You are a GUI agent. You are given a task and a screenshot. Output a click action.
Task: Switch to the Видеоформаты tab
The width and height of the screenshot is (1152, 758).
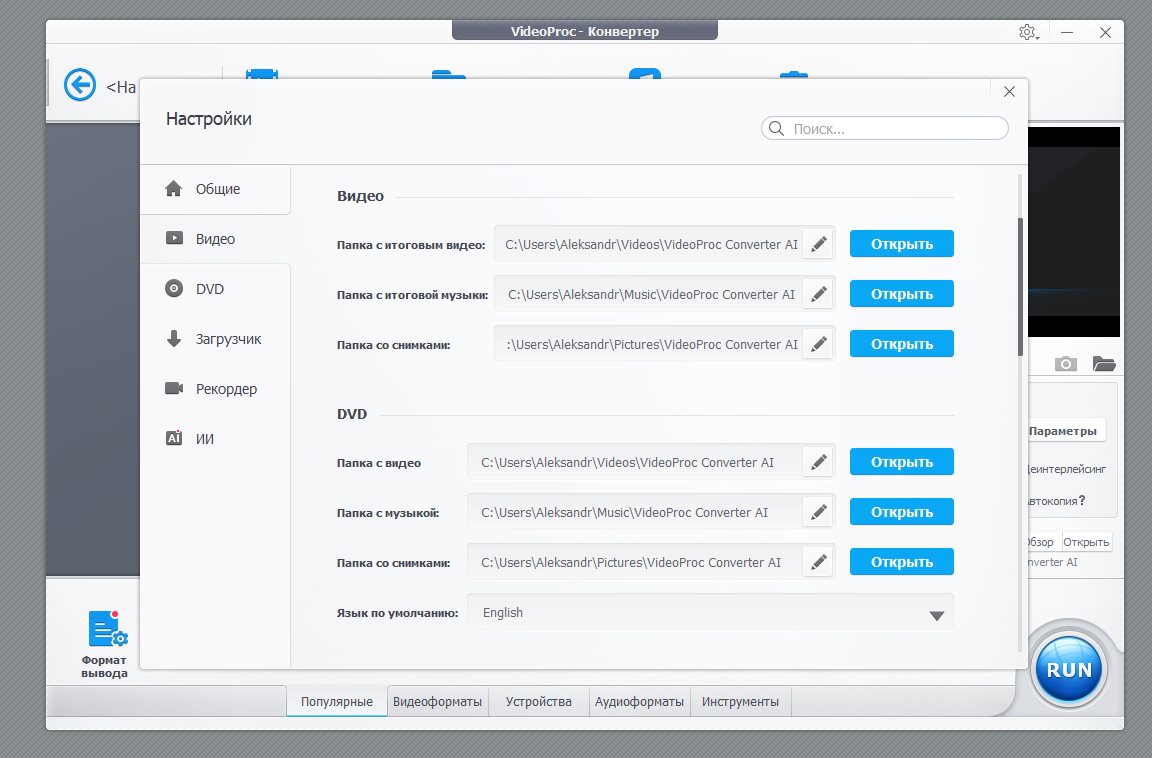[437, 702]
